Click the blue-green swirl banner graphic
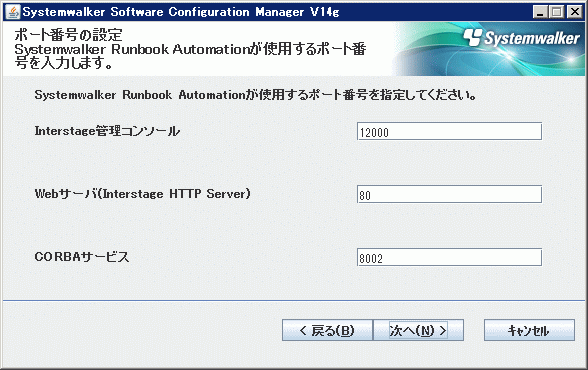Viewport: 588px width, 370px height. coord(489,49)
